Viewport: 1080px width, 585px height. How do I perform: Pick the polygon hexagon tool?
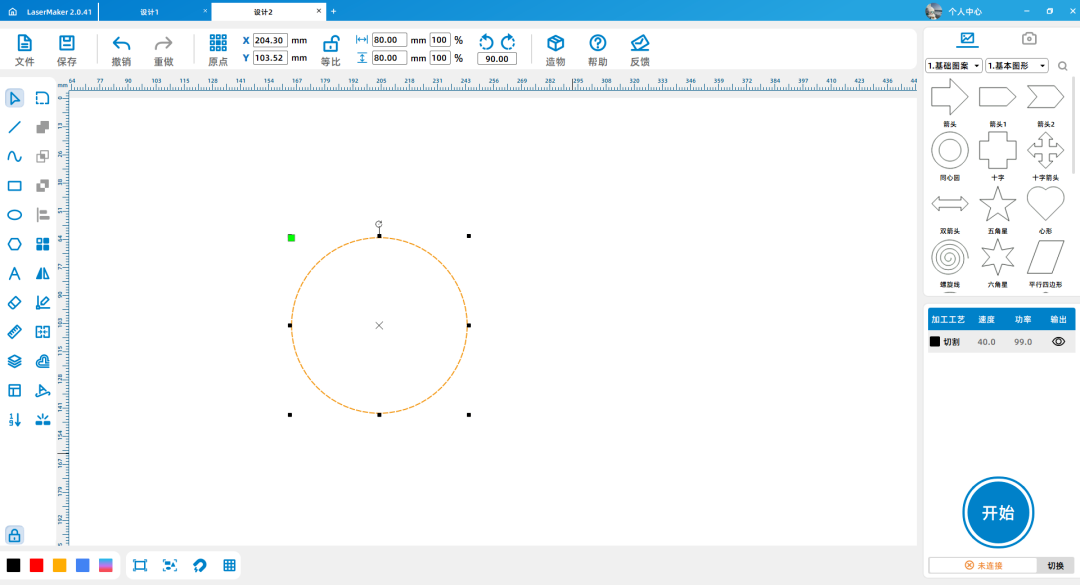(15, 244)
